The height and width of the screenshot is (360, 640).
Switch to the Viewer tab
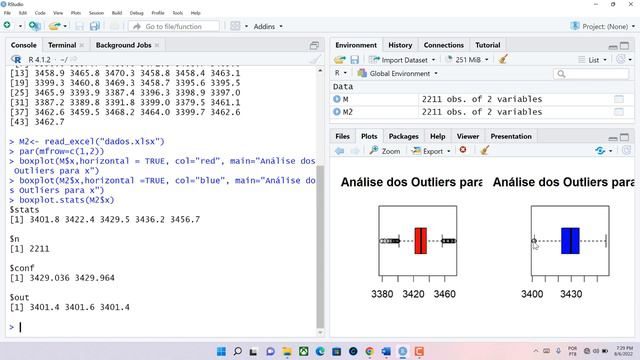point(467,136)
